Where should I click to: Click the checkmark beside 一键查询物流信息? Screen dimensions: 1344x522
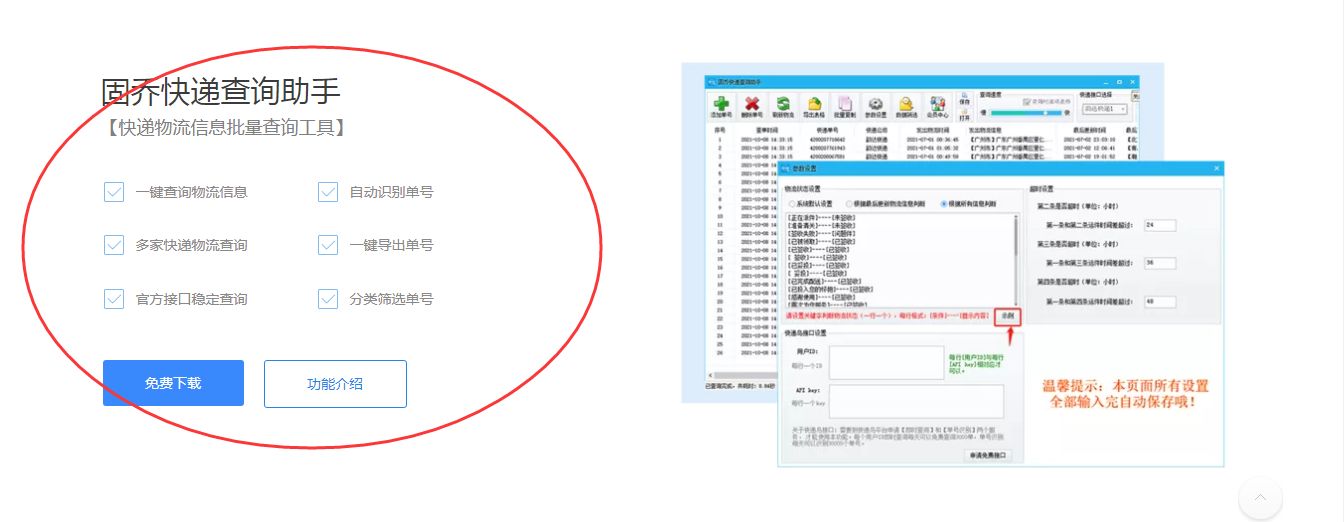coord(114,192)
